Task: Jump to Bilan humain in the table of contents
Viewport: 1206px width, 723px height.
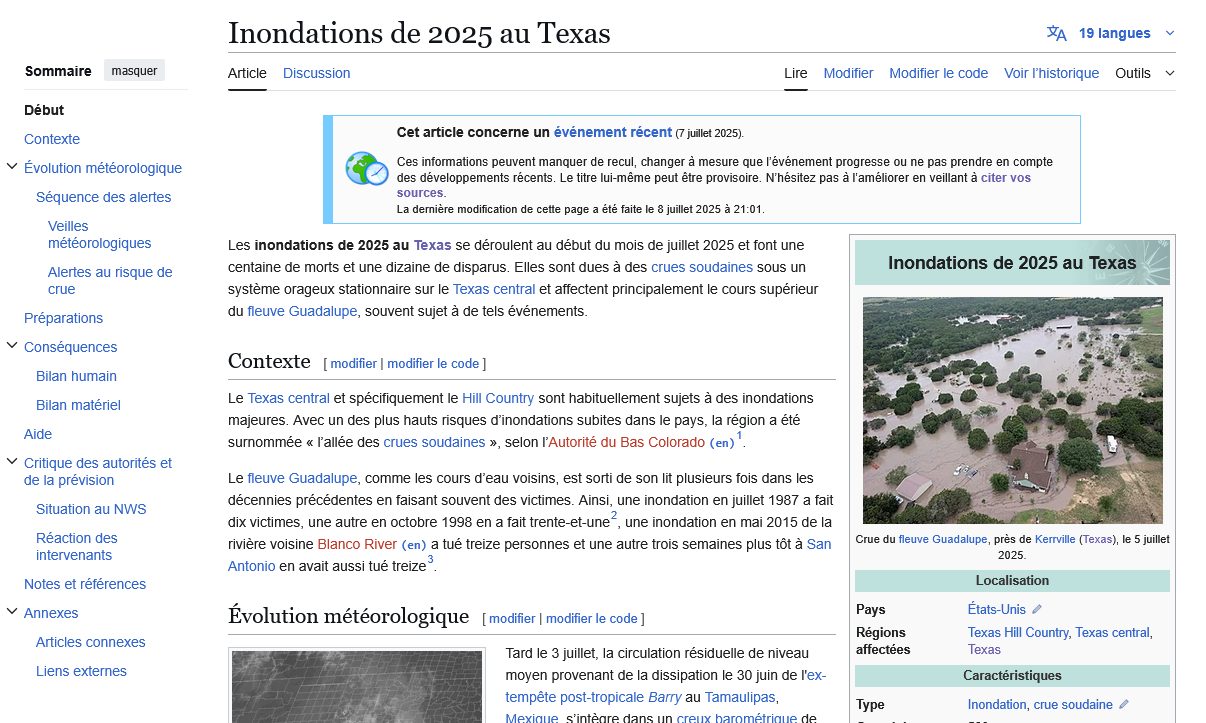Action: point(76,376)
